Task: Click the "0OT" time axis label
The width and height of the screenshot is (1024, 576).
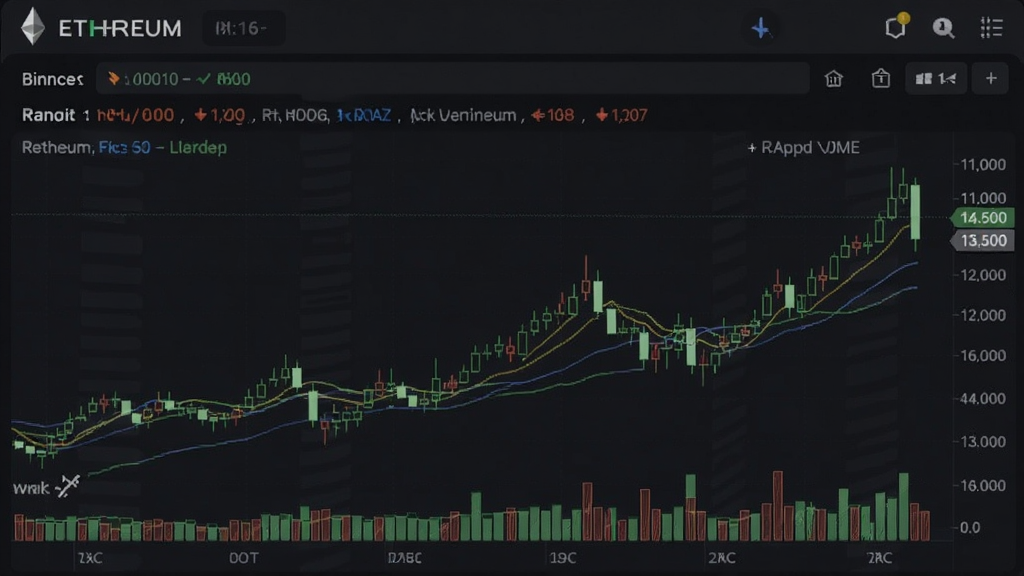Action: (244, 558)
